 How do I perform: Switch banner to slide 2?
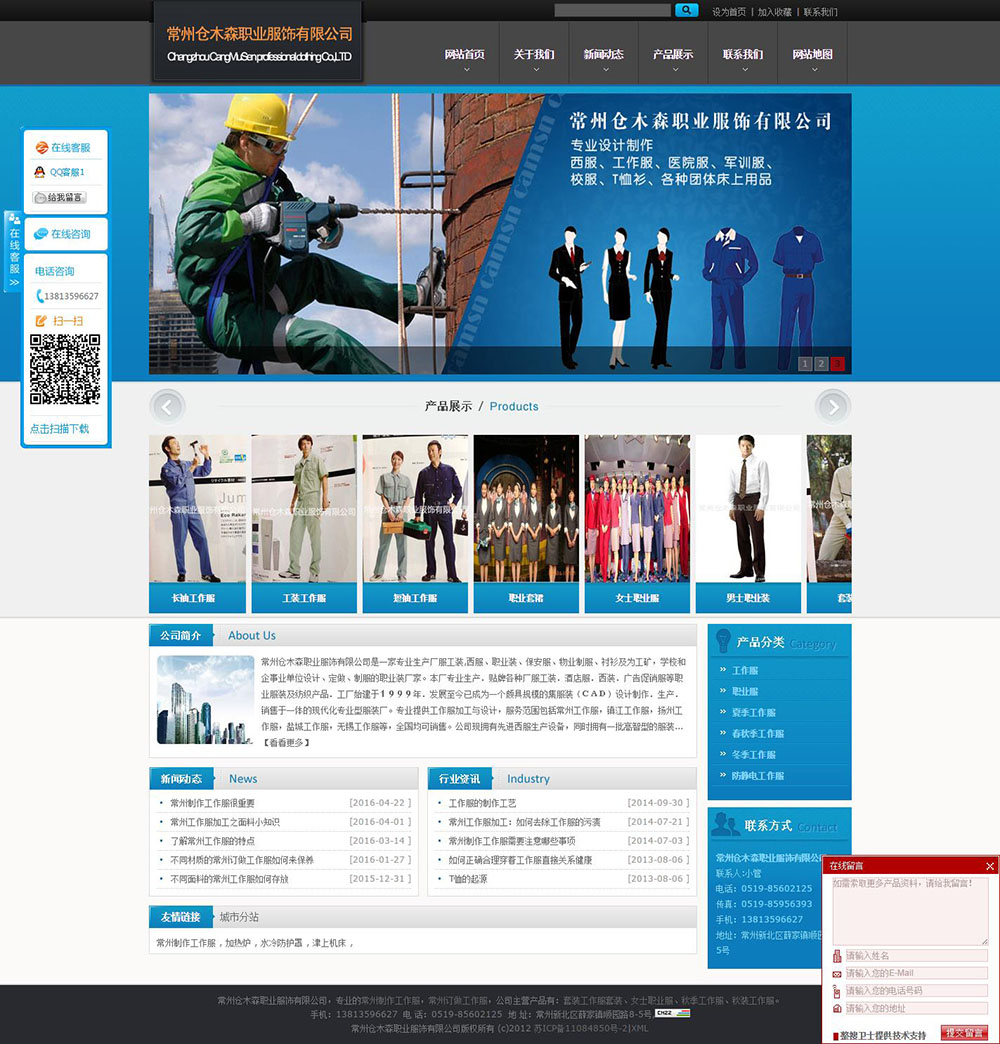click(x=821, y=364)
